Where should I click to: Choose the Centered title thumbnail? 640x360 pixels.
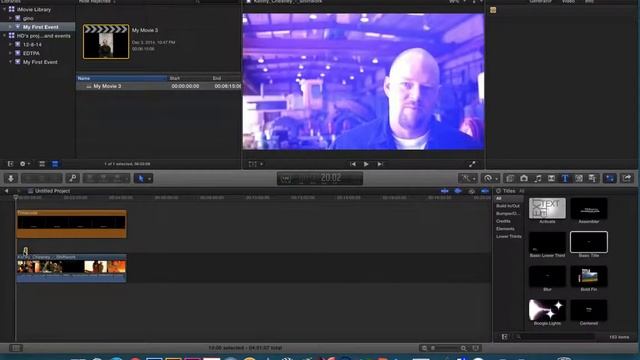pyautogui.click(x=589, y=310)
